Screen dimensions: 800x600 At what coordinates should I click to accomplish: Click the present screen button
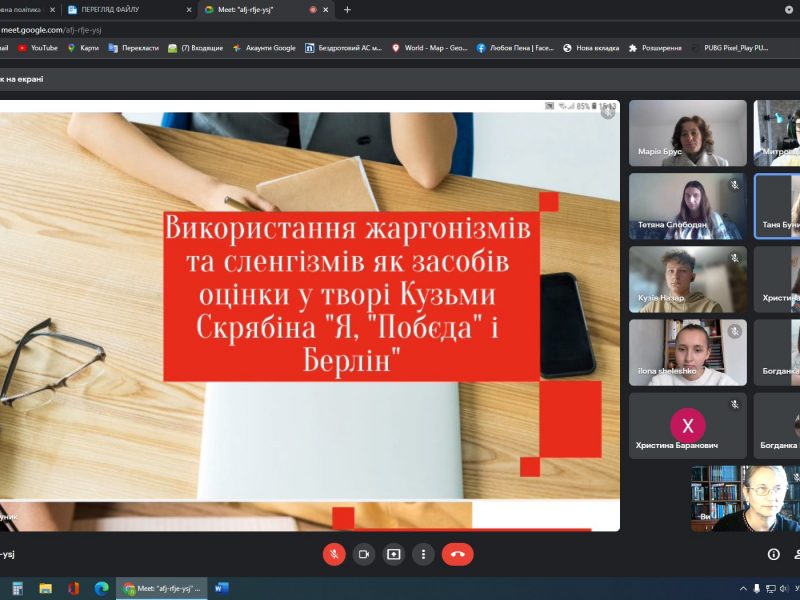394,554
